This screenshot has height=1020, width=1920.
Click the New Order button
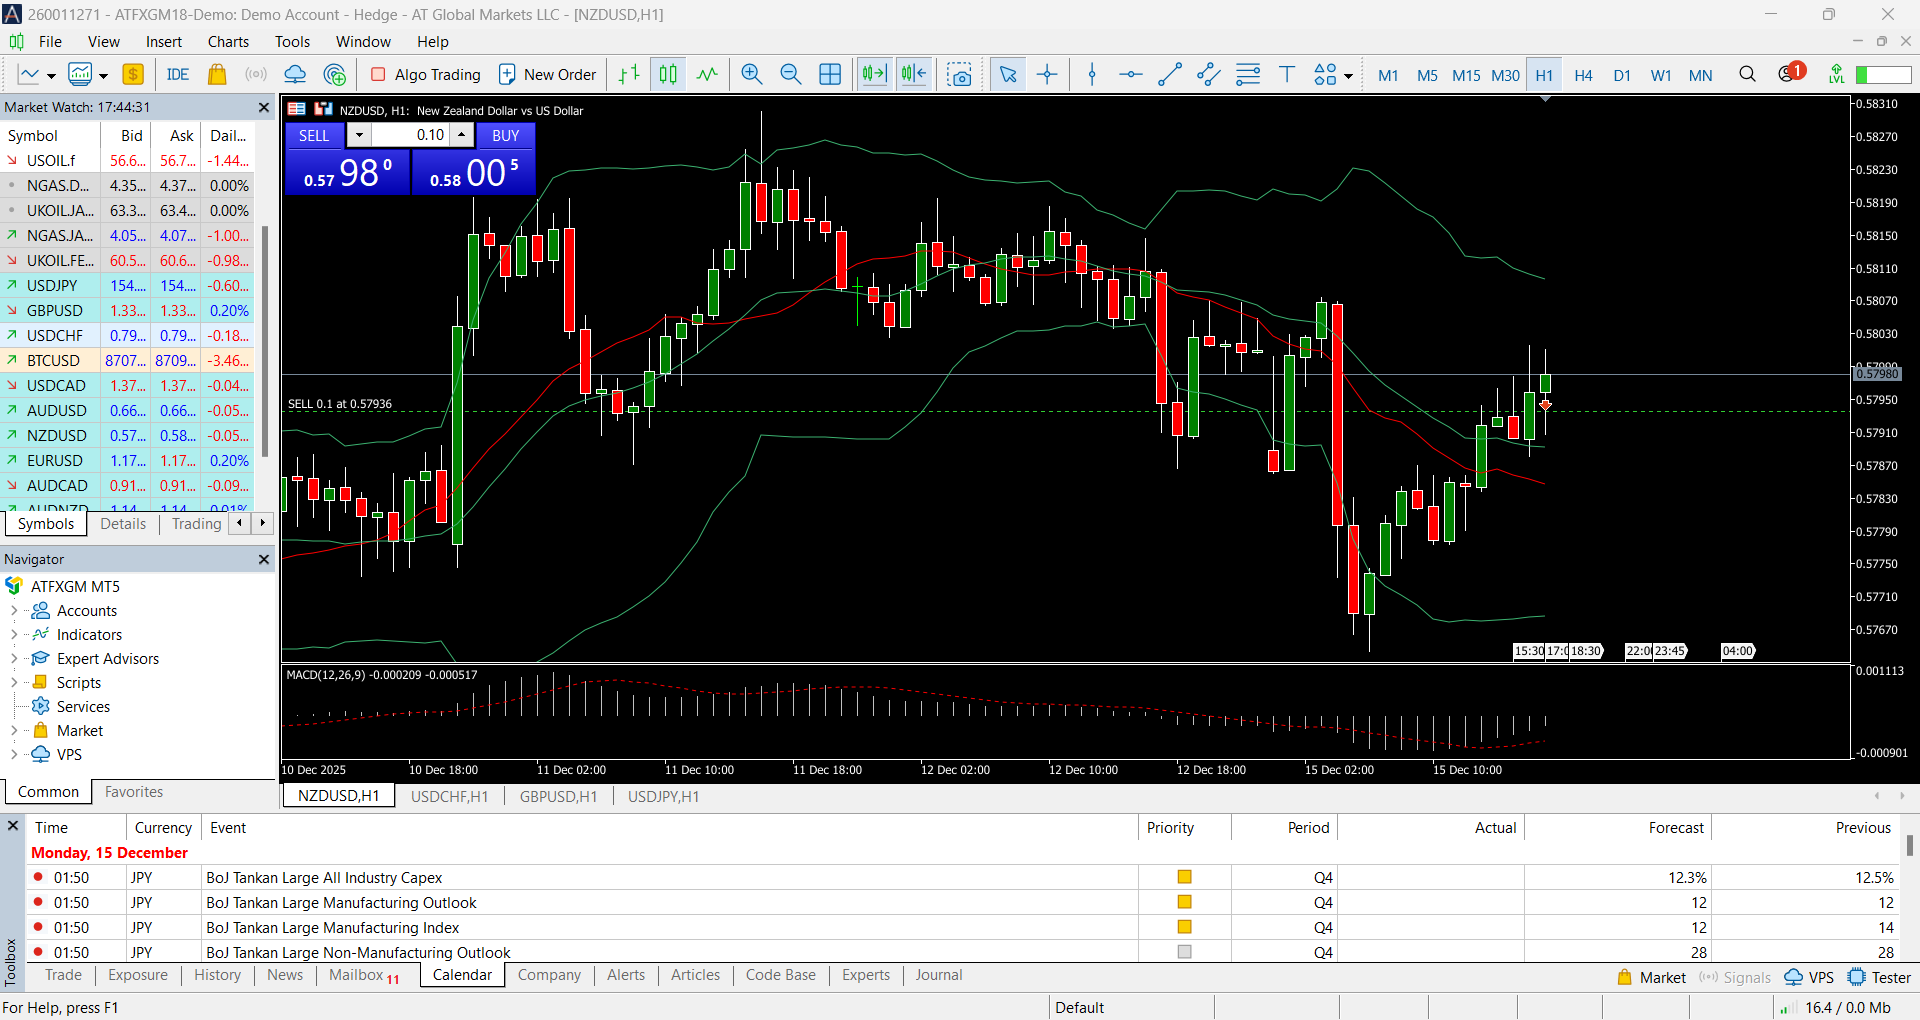(547, 74)
